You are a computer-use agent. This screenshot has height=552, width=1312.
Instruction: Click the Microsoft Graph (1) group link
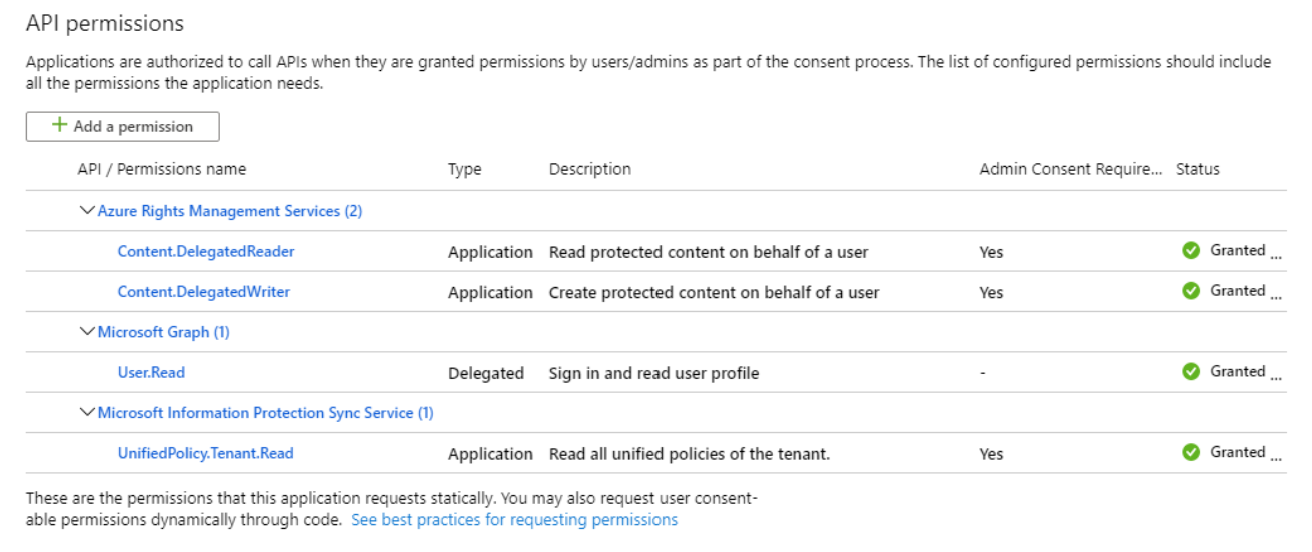[164, 332]
